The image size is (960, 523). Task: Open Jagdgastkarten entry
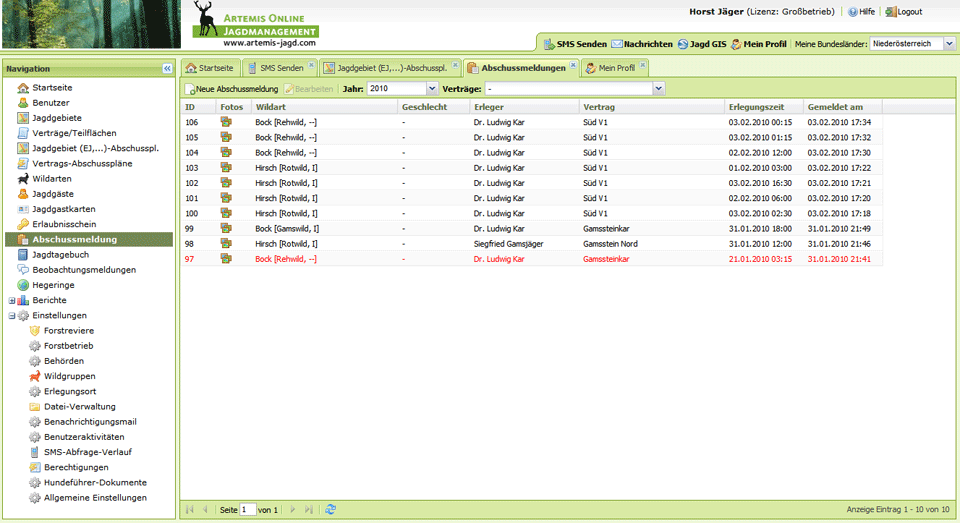pyautogui.click(x=64, y=209)
